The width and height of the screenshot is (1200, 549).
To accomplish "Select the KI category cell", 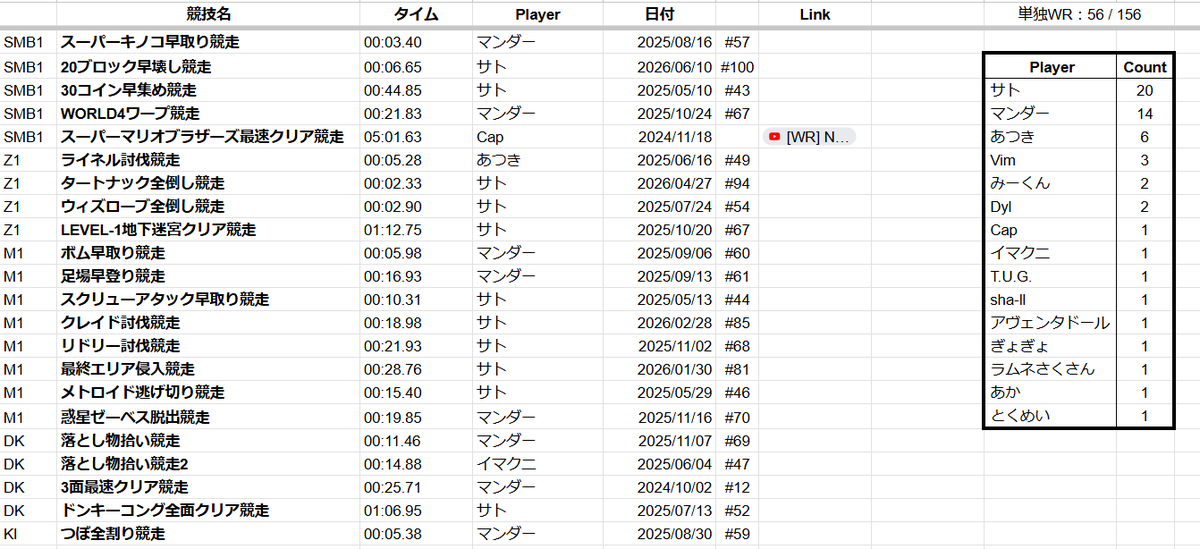I will [x=28, y=534].
